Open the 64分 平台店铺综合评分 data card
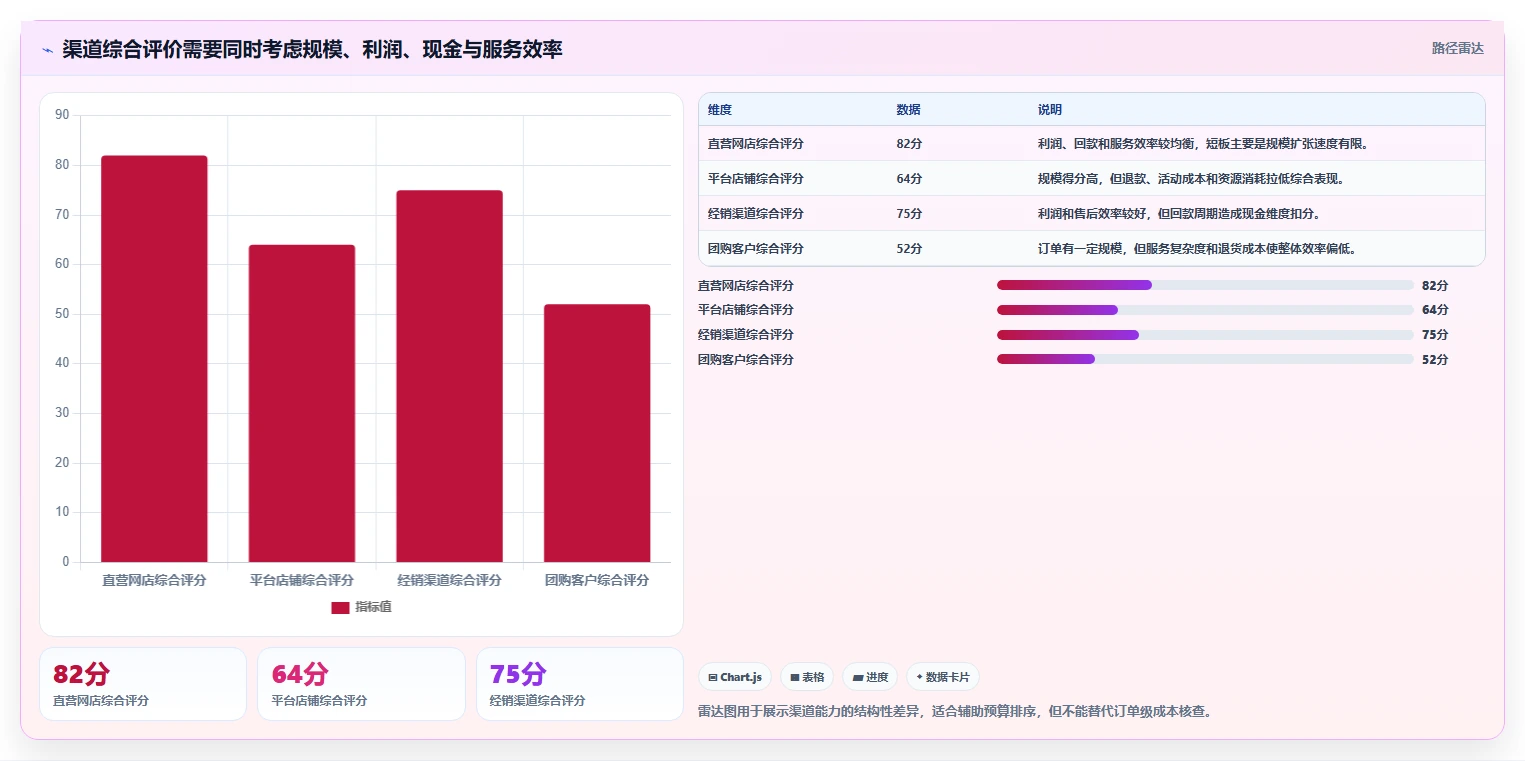The image size is (1525, 761). click(x=361, y=684)
